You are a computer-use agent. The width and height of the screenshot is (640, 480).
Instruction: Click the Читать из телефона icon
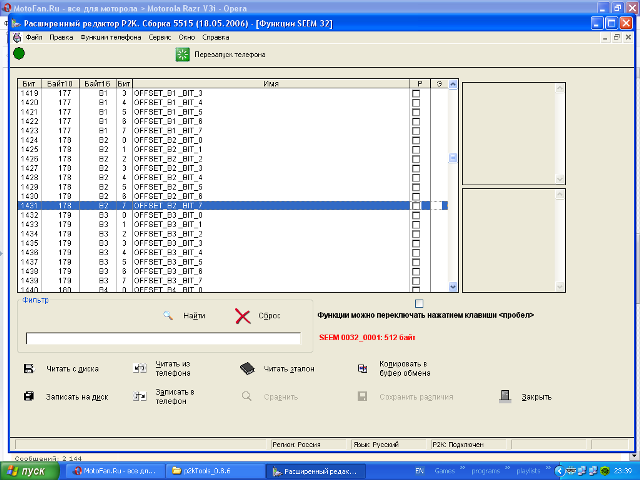click(140, 368)
